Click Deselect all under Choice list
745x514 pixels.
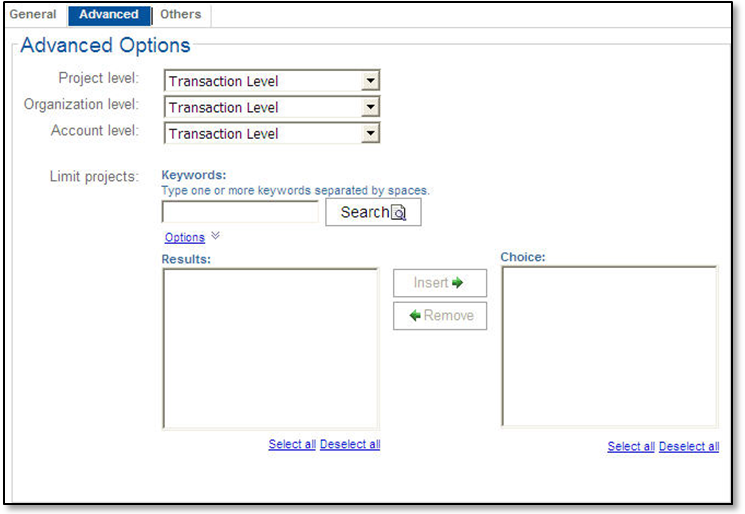point(689,447)
